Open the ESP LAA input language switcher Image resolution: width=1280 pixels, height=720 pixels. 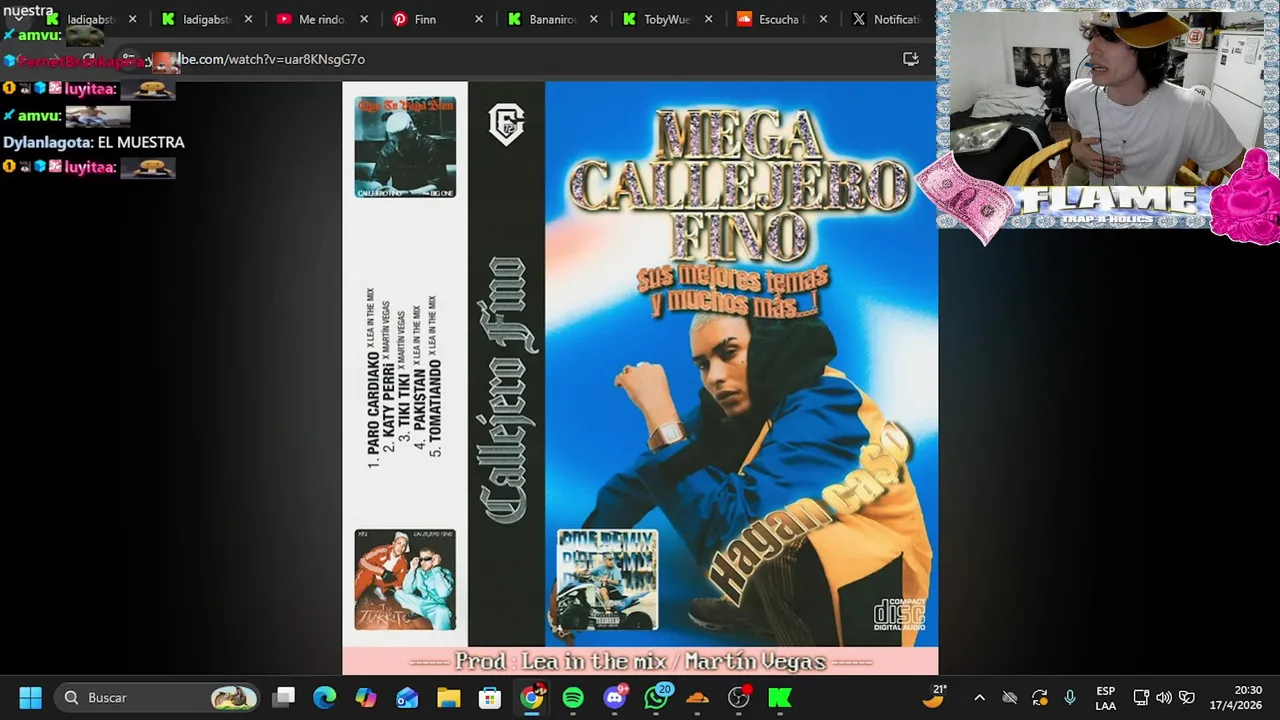1105,698
